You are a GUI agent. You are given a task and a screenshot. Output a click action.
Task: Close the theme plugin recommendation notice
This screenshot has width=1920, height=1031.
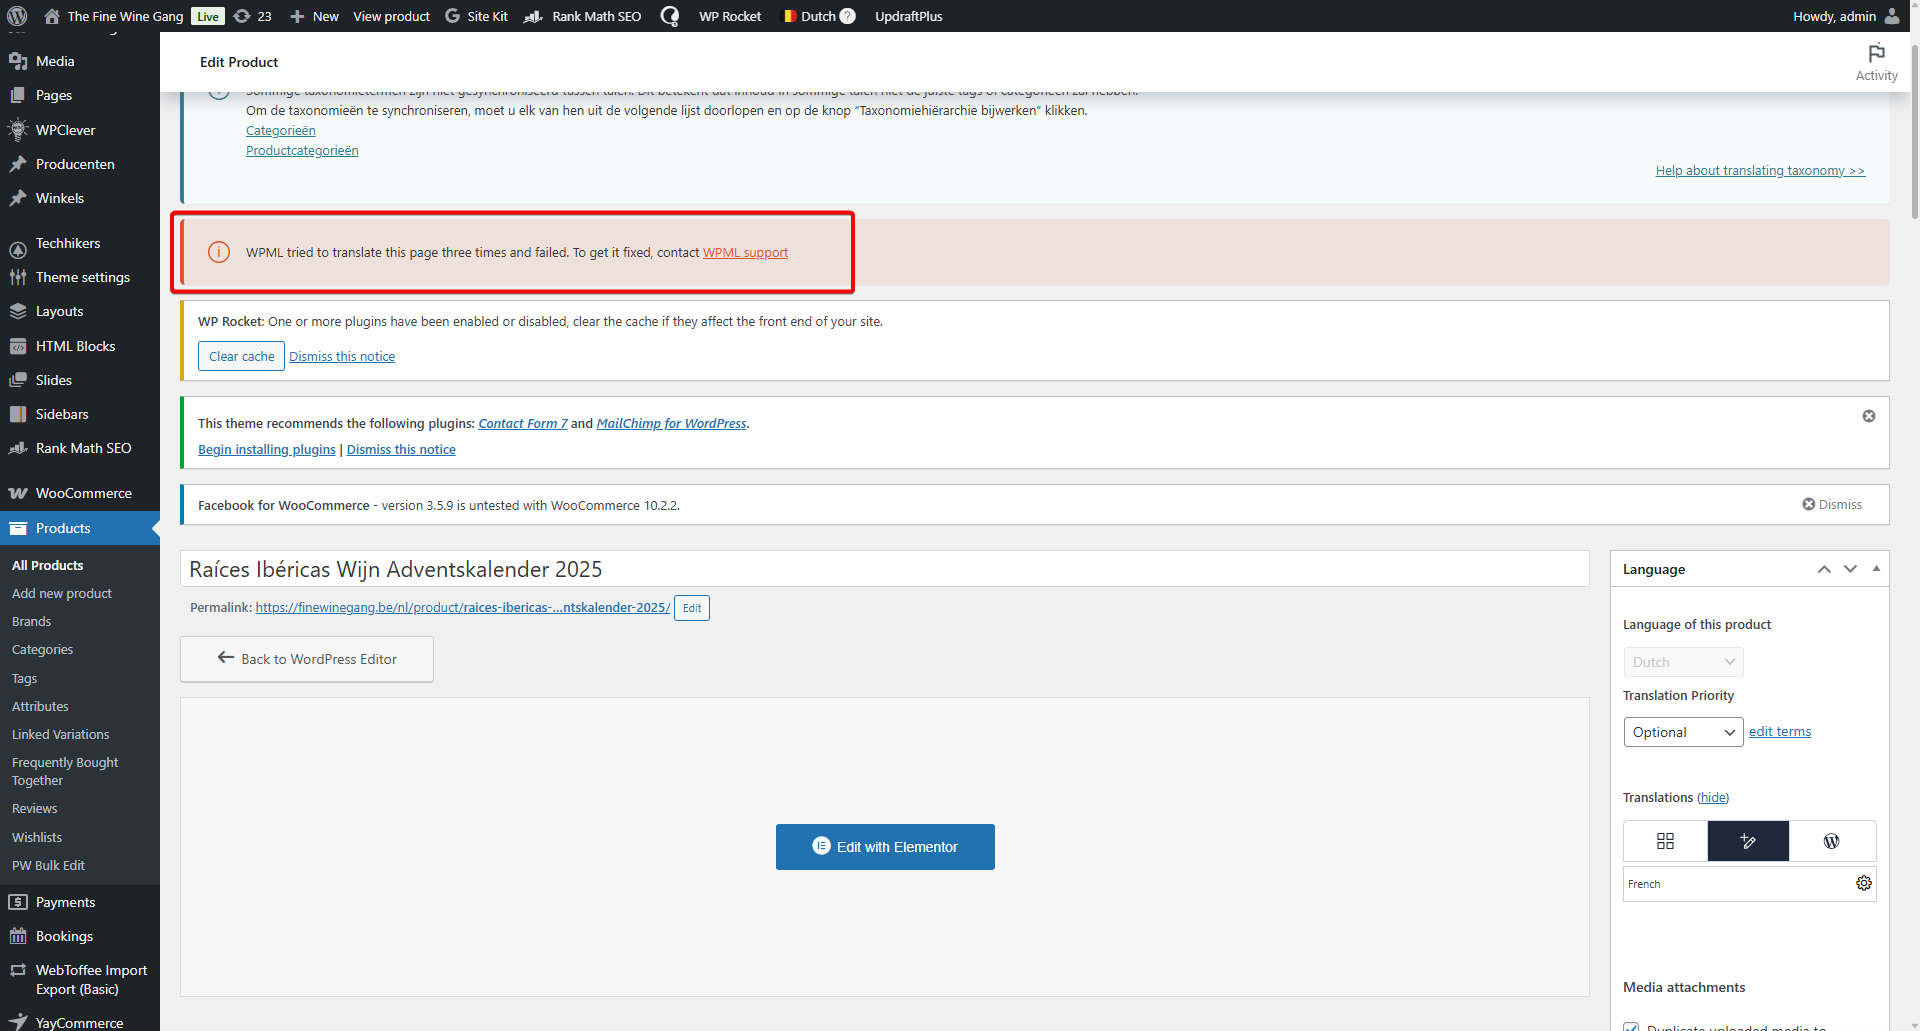click(x=1869, y=416)
